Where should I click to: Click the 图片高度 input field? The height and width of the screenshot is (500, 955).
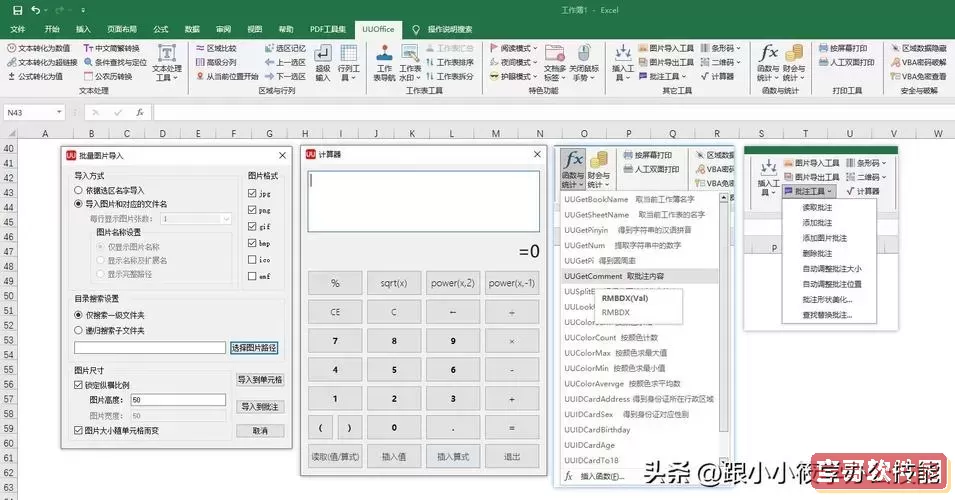(x=178, y=400)
